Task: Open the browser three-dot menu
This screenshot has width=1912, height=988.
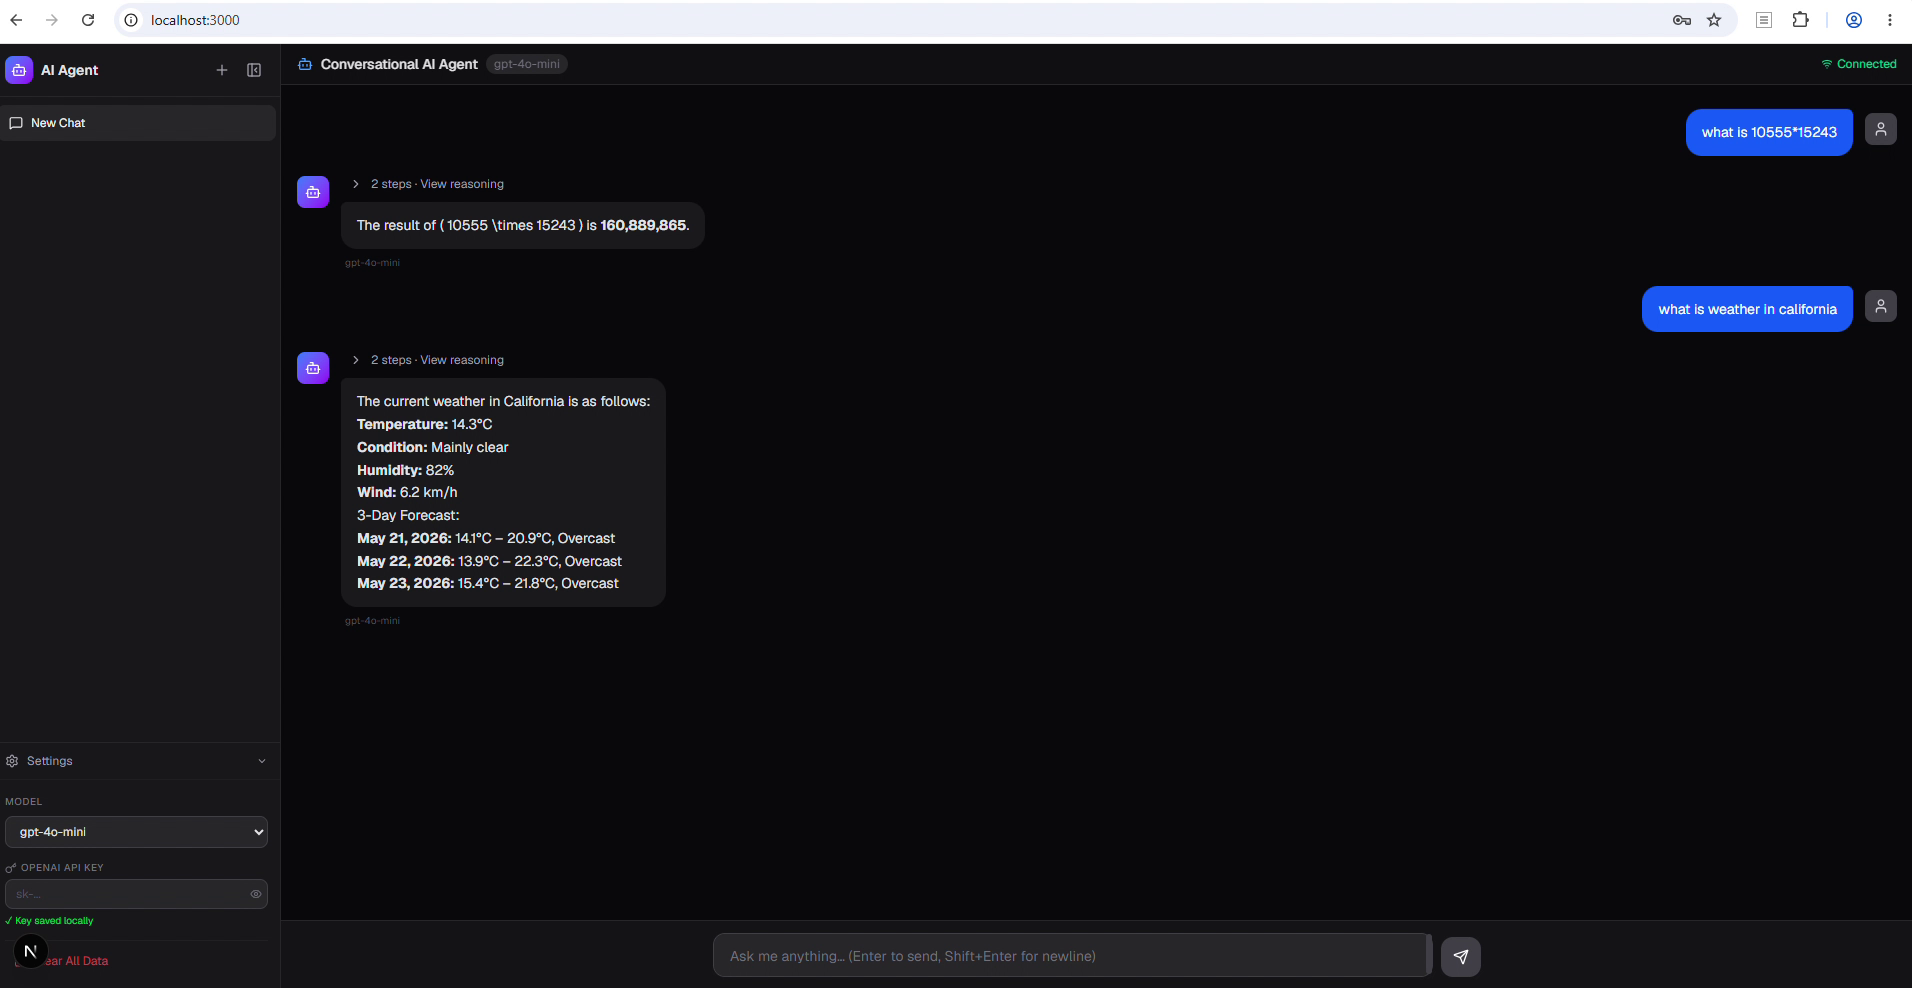Action: [x=1890, y=20]
